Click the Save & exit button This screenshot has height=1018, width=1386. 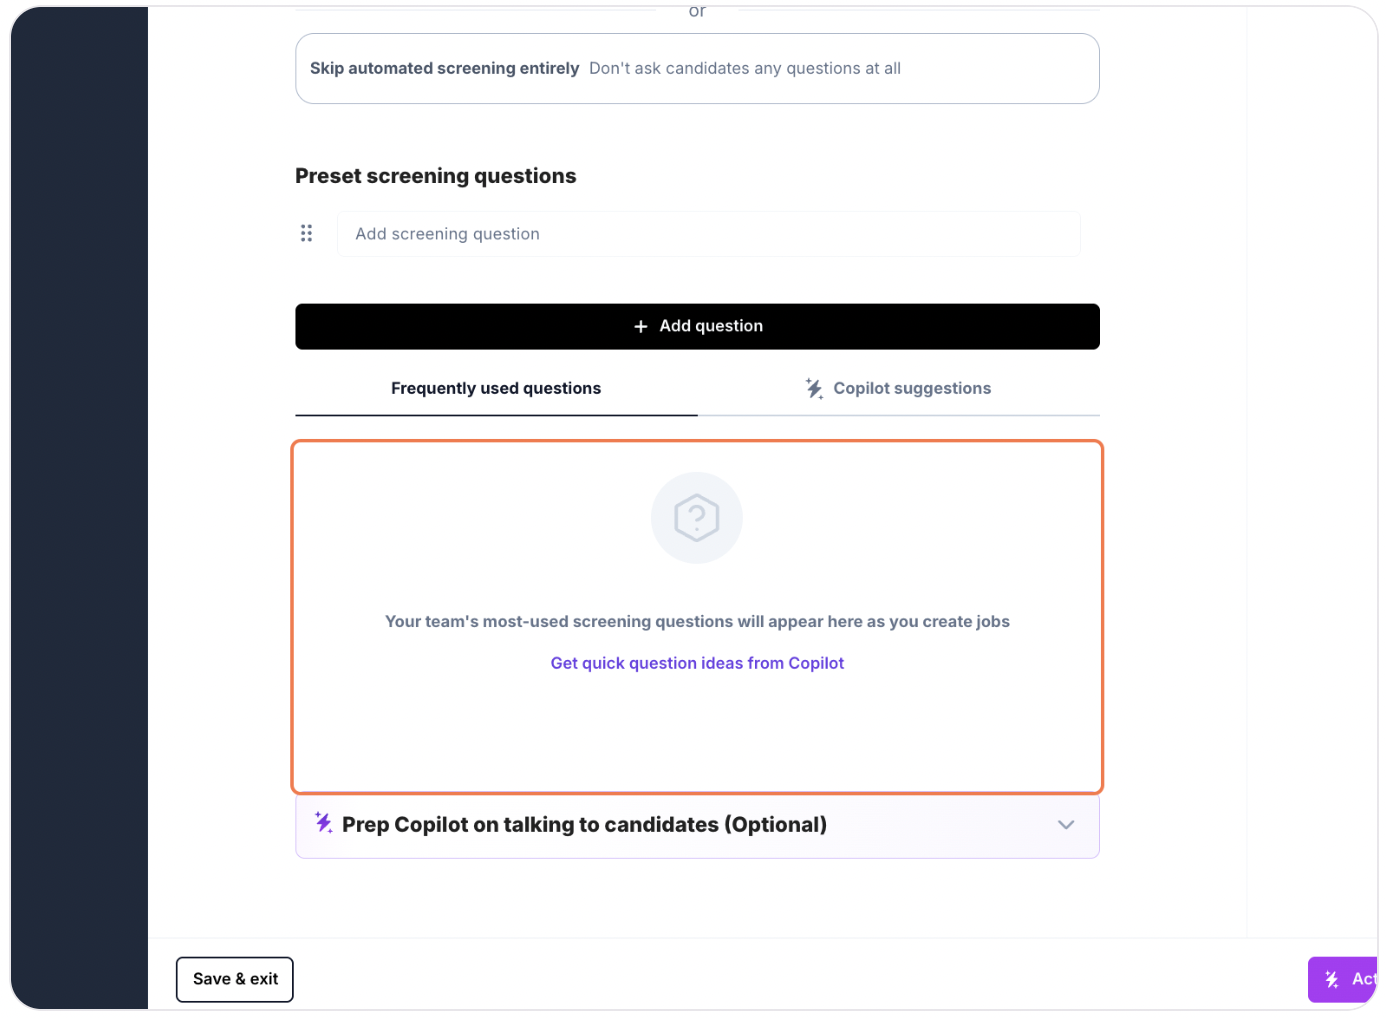pos(235,979)
